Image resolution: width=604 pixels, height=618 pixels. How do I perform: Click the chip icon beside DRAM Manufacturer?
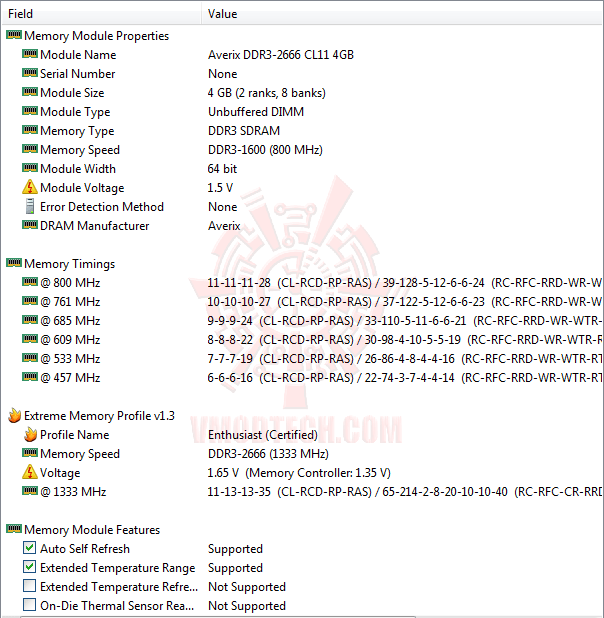(x=30, y=225)
